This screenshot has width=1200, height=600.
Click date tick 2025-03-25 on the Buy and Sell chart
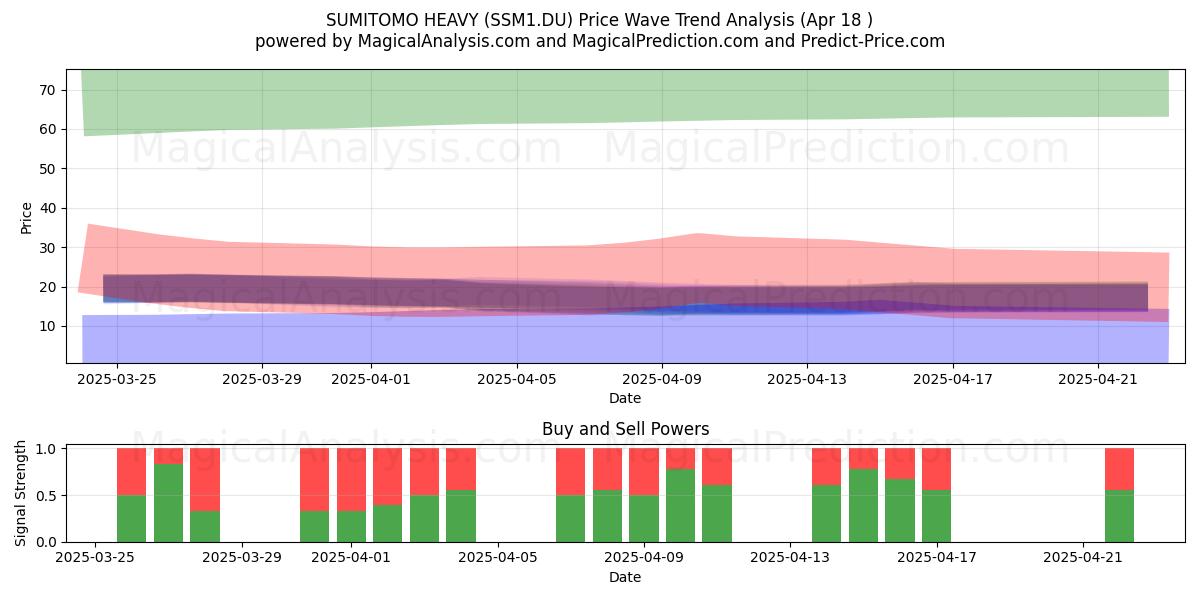[x=95, y=558]
